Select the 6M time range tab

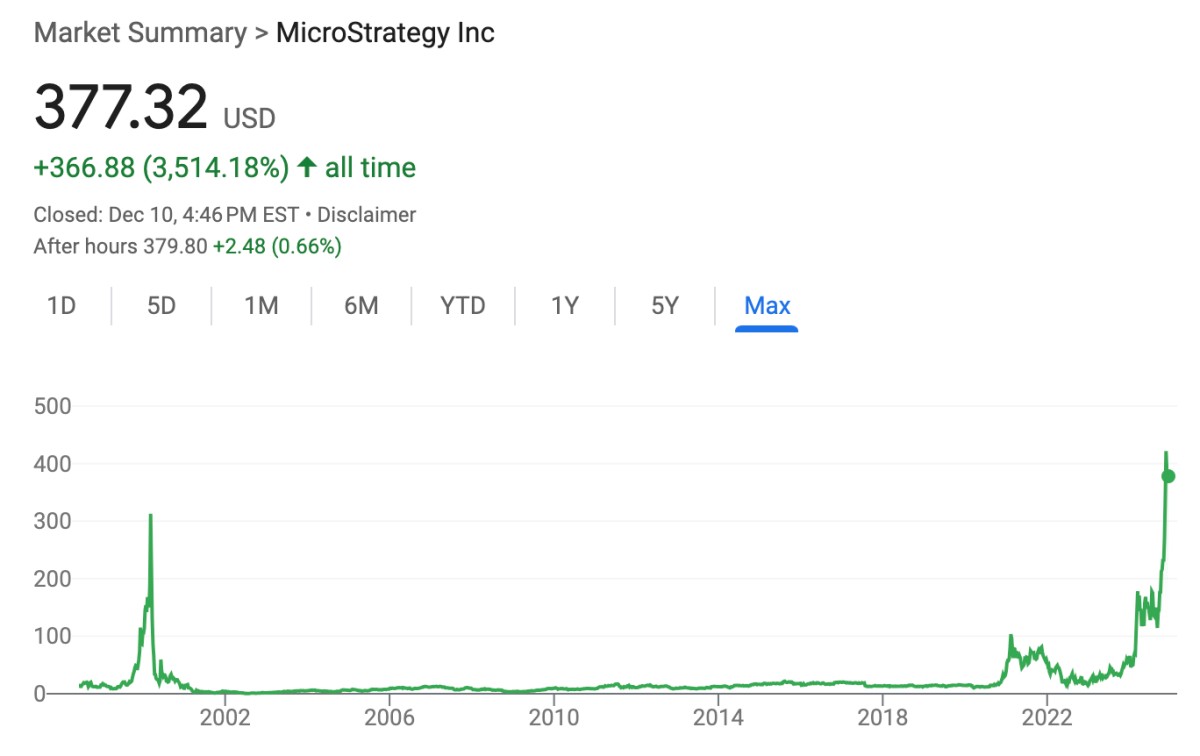pos(361,306)
